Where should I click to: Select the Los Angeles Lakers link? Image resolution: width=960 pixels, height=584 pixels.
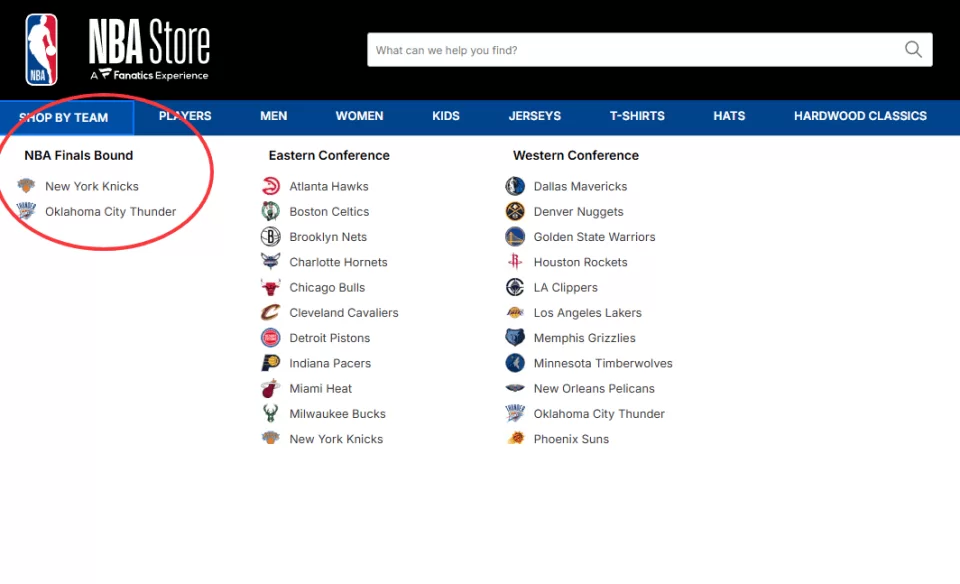point(588,313)
